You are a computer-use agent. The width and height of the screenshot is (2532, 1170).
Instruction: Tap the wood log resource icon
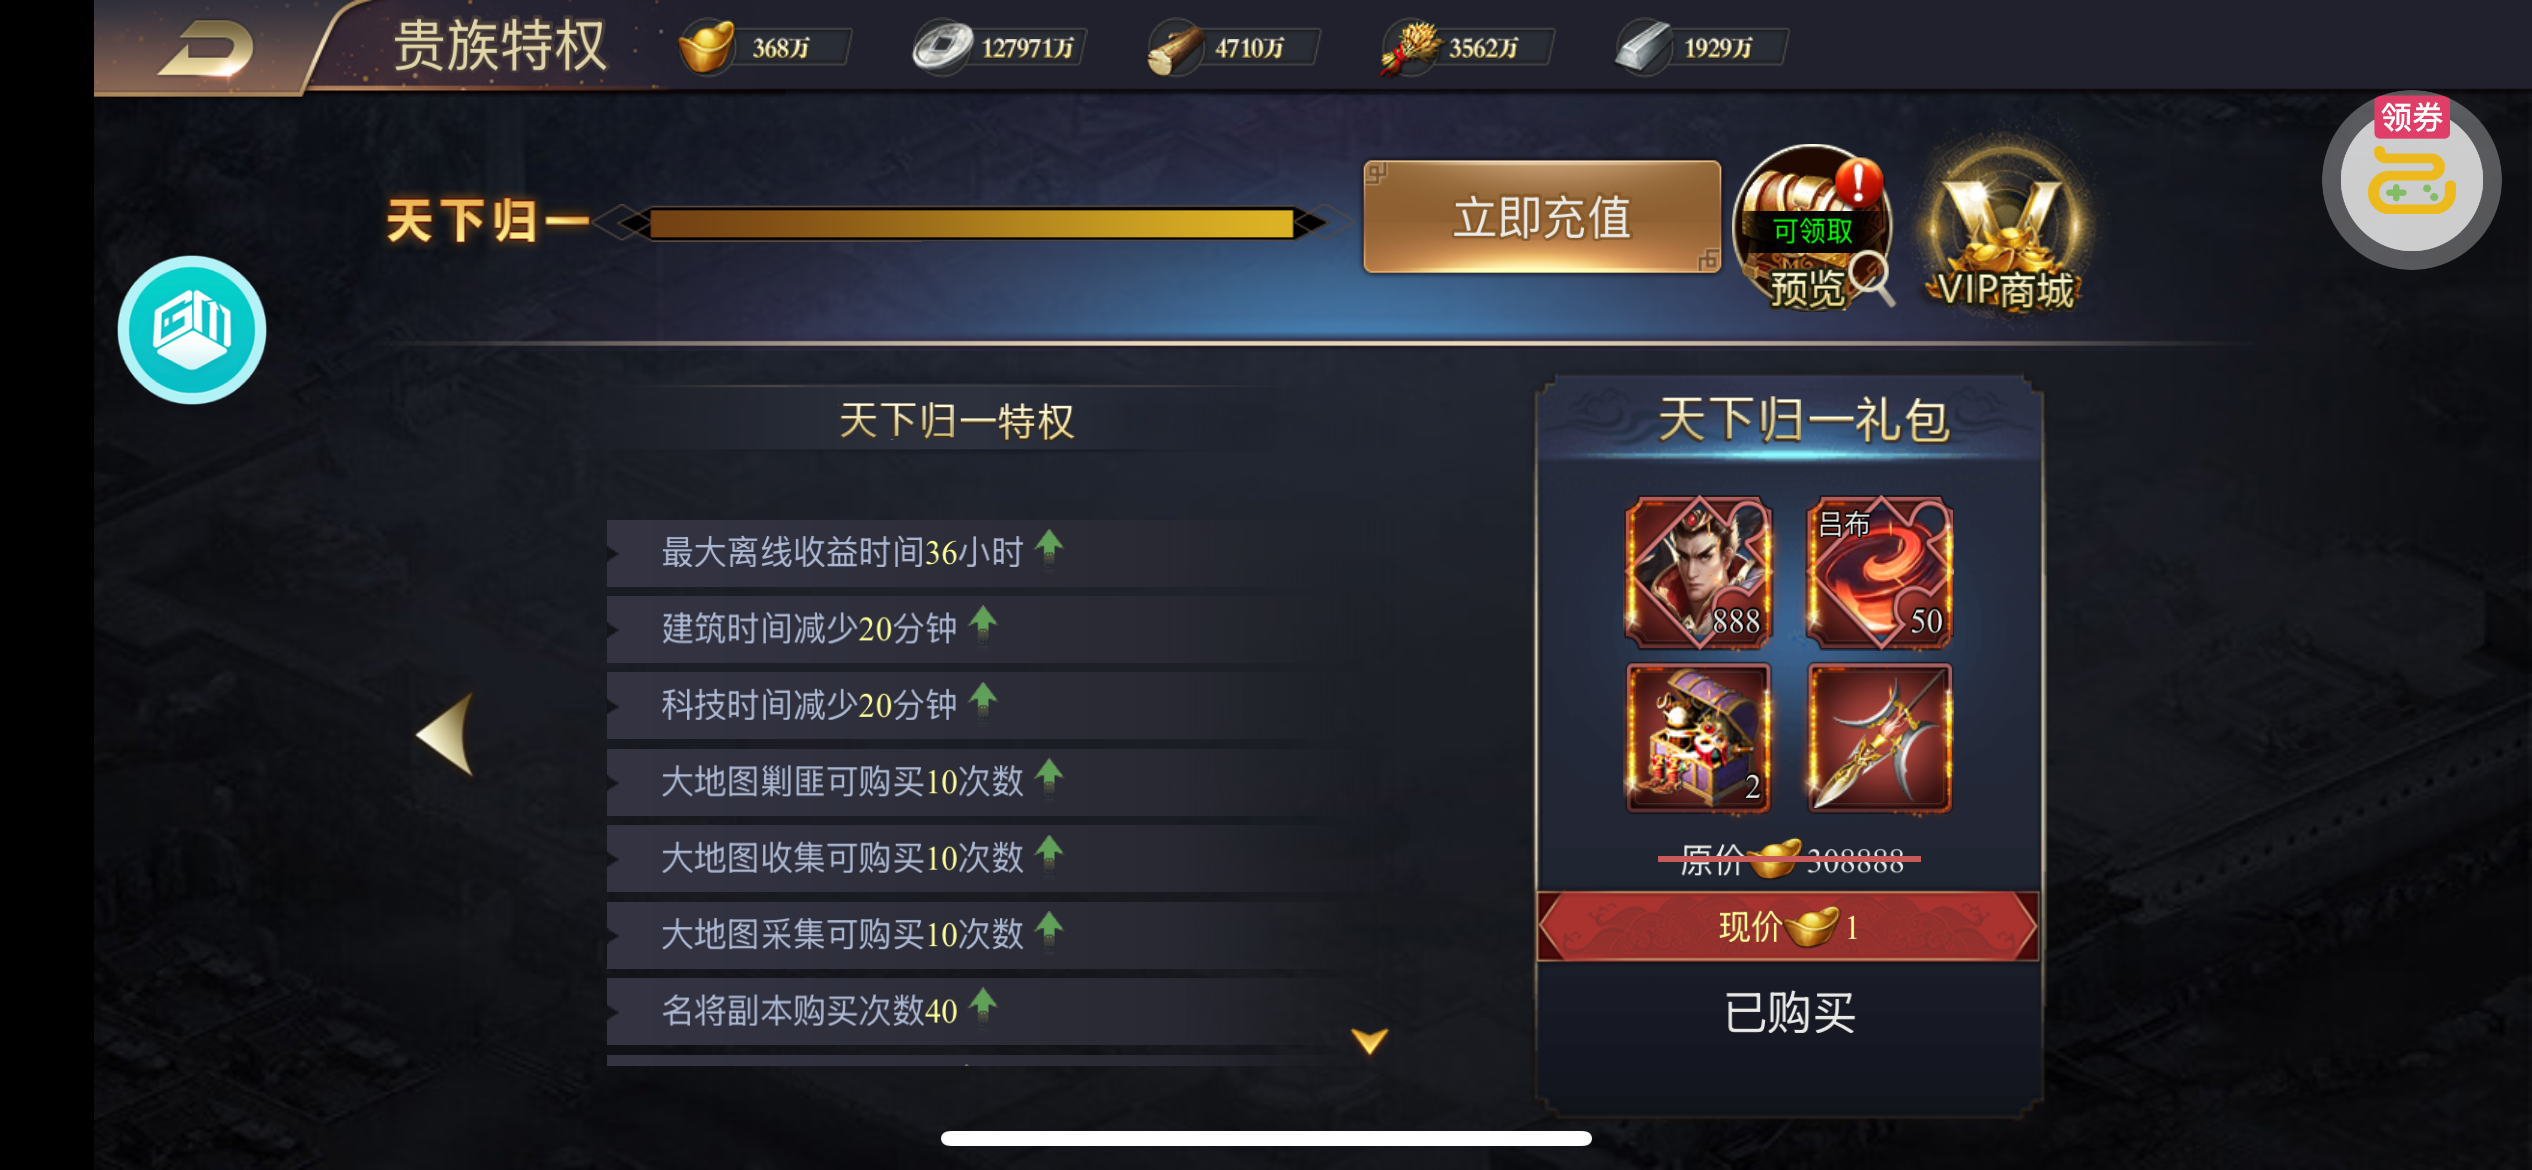pos(1174,47)
